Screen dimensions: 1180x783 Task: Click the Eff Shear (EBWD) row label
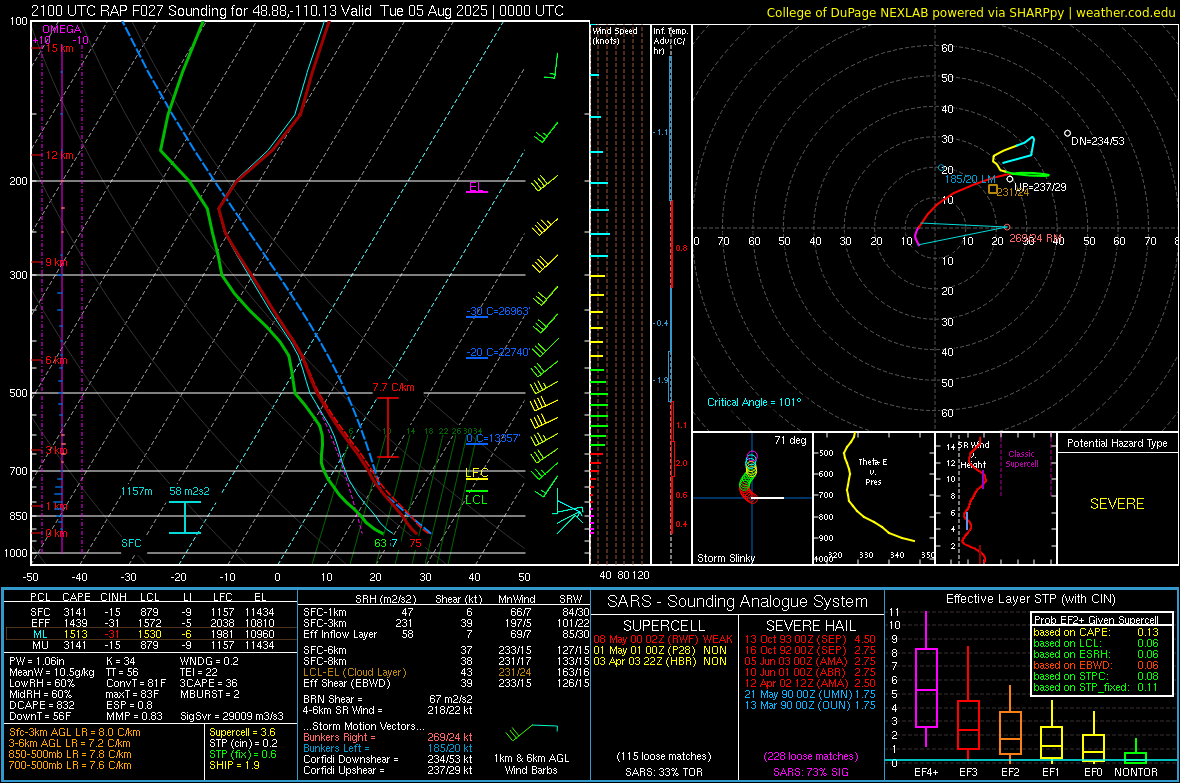[347, 684]
